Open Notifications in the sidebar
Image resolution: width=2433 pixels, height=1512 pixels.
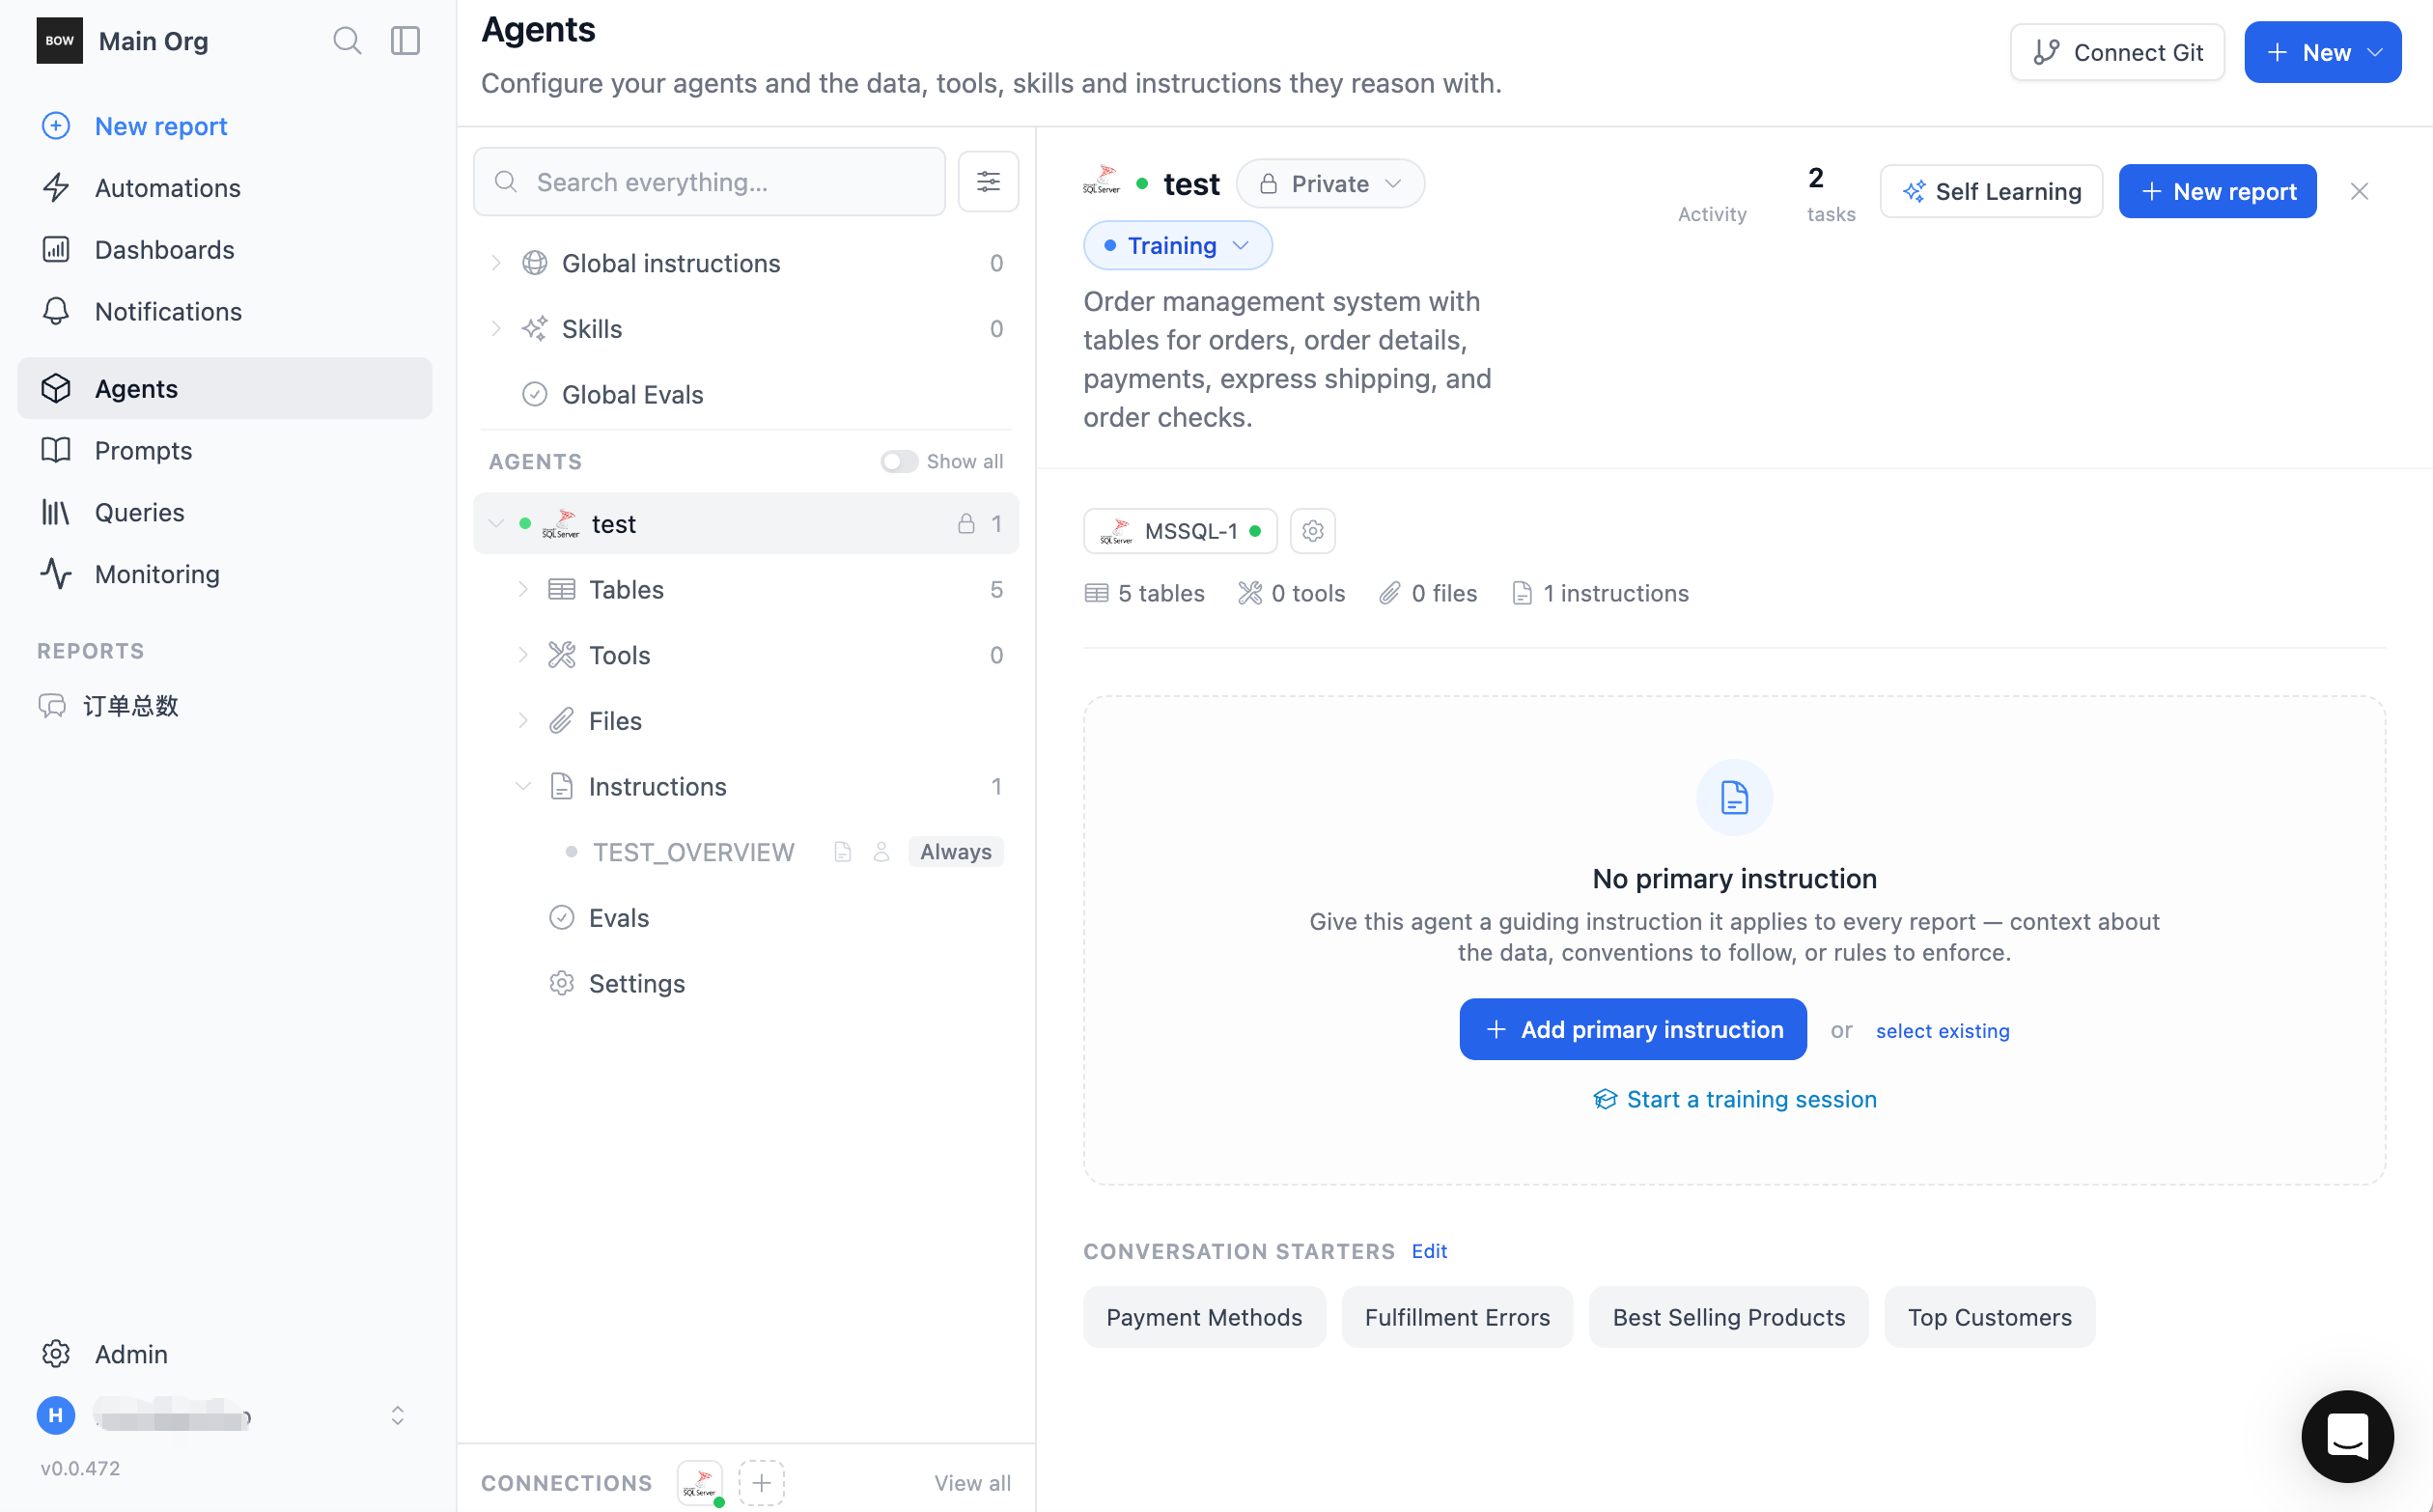tap(225, 312)
